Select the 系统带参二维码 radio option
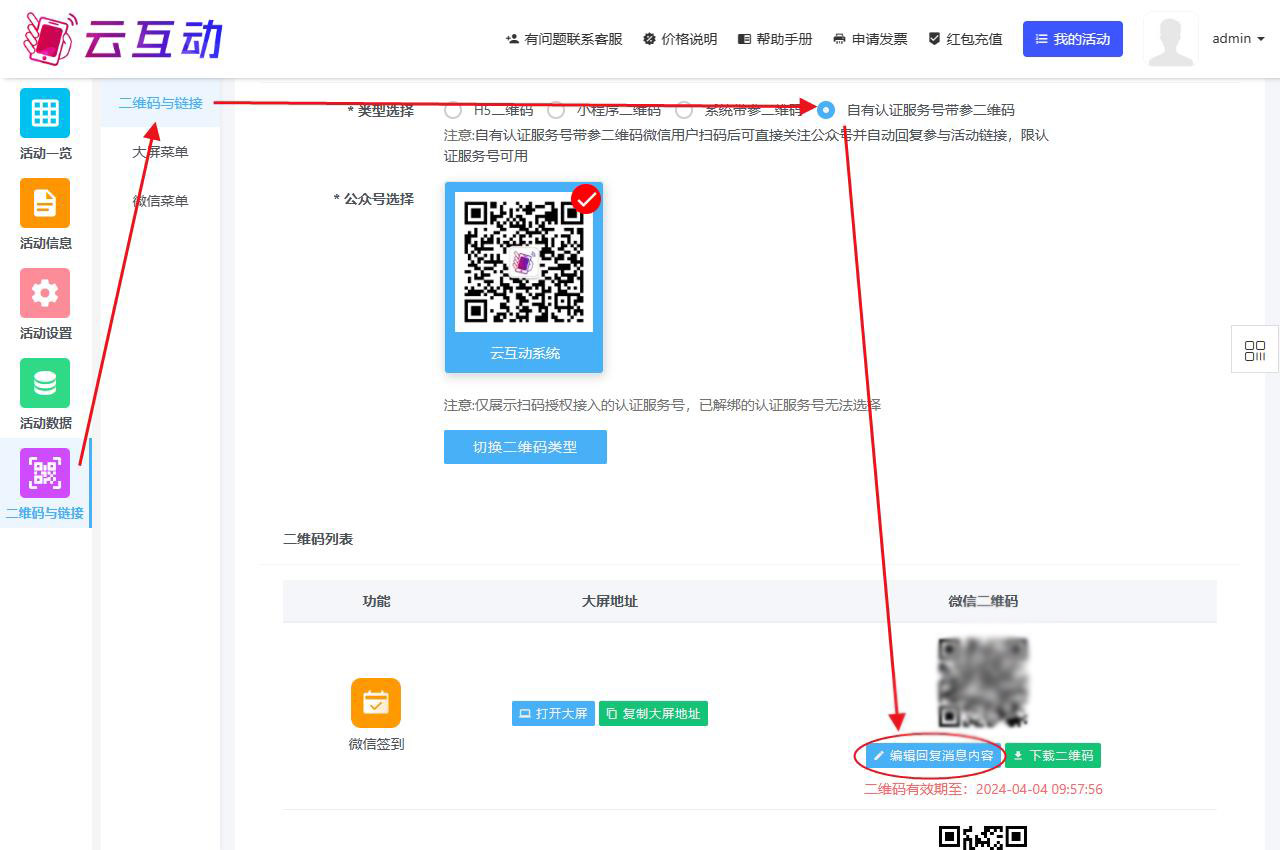Image resolution: width=1280 pixels, height=850 pixels. 684,110
